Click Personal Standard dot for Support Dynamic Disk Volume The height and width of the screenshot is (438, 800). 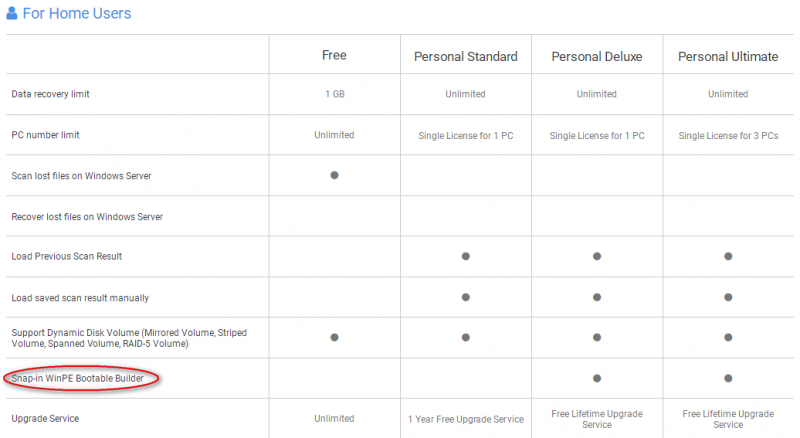point(466,337)
